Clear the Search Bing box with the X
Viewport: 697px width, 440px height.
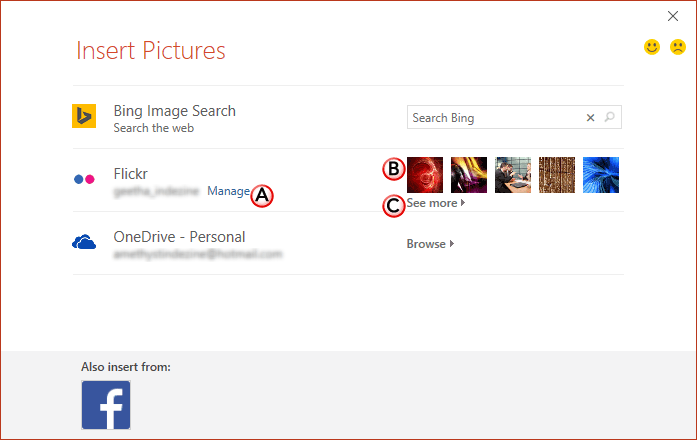[590, 118]
